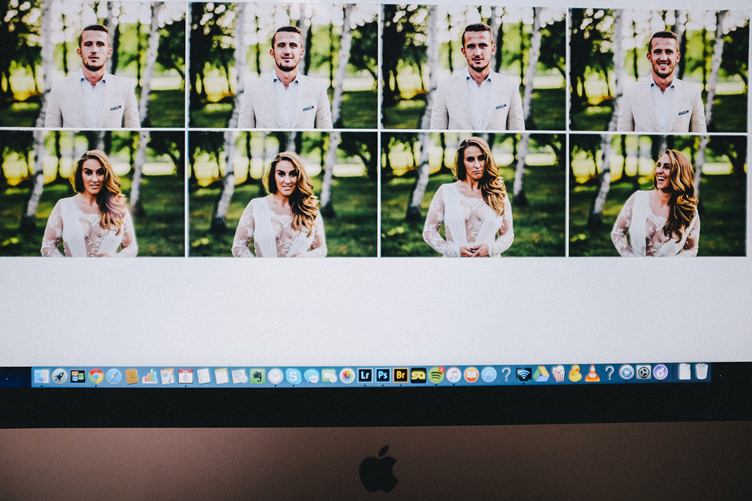Open Google Drive triangle icon
Screen dimensions: 752x501
(x=541, y=374)
